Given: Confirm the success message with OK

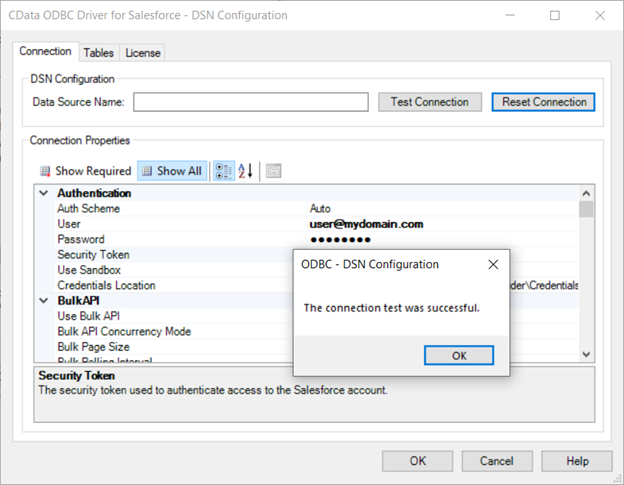Looking at the screenshot, I should point(458,355).
